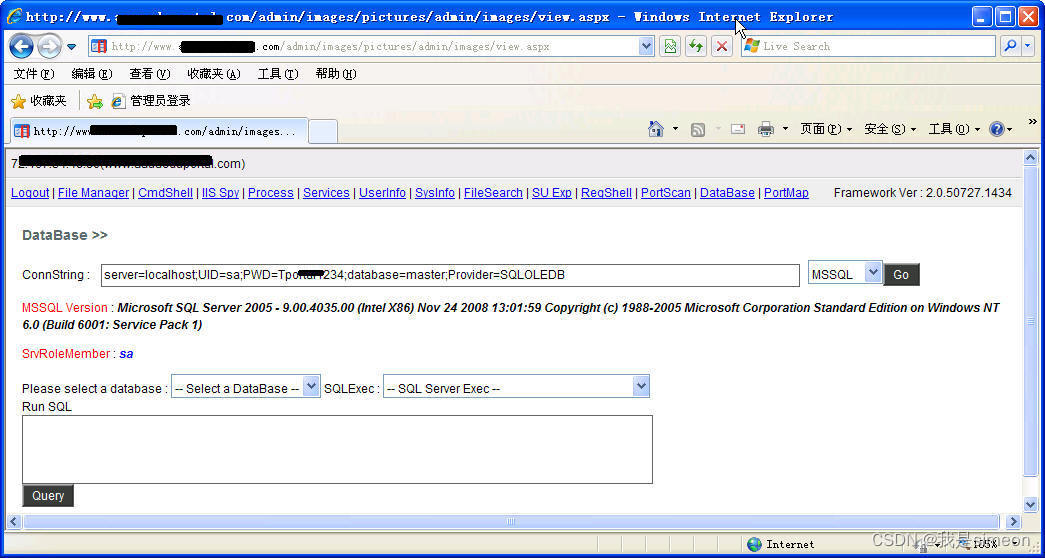Open the File Manager link
The width and height of the screenshot is (1045, 558).
pos(93,193)
